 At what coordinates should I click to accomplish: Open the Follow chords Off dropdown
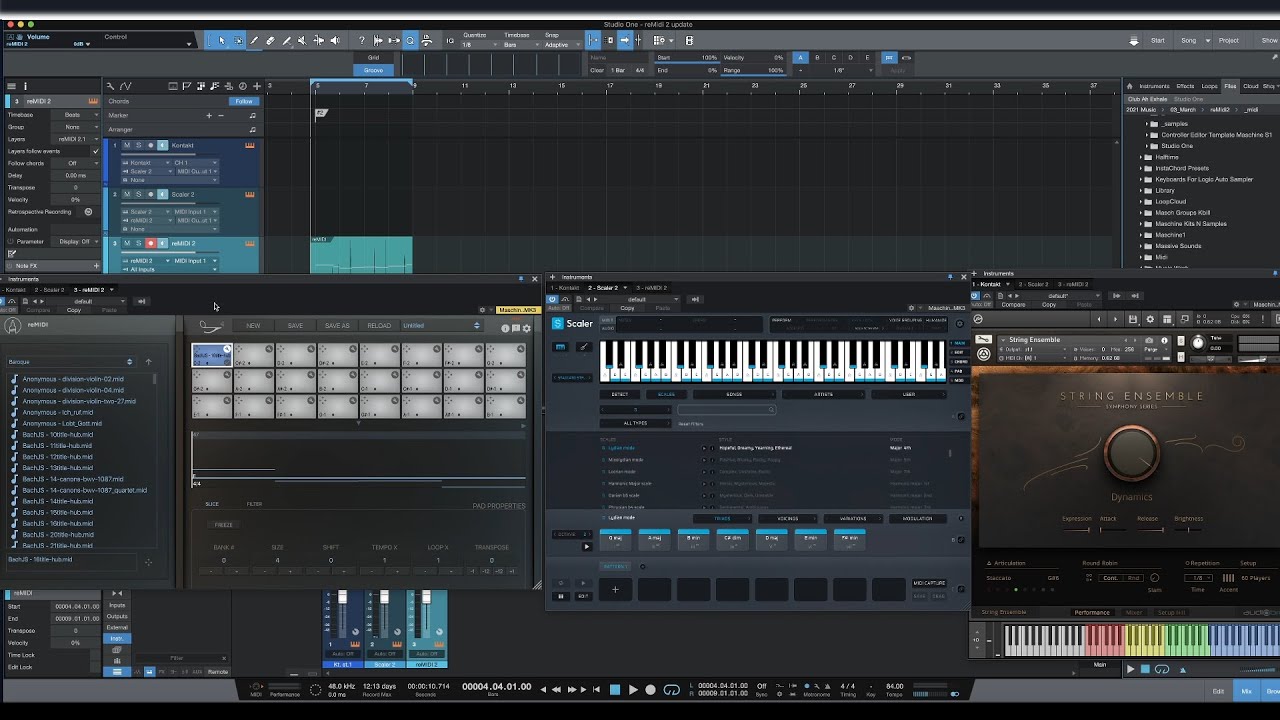76,163
